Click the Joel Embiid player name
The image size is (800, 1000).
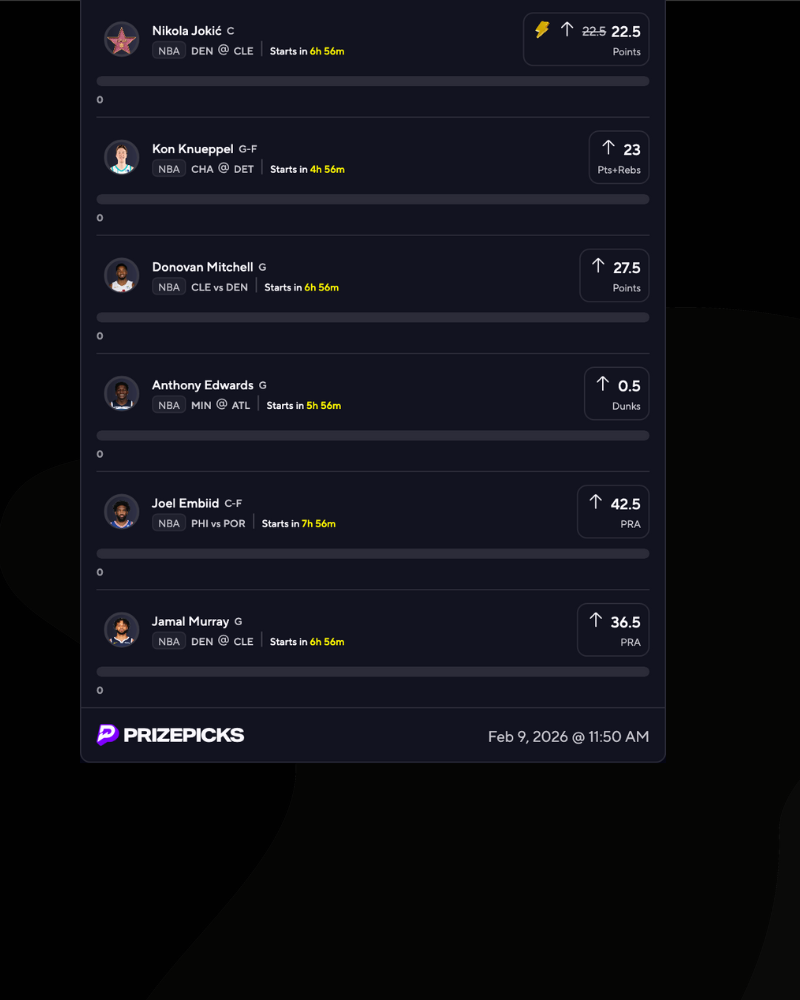tap(185, 504)
